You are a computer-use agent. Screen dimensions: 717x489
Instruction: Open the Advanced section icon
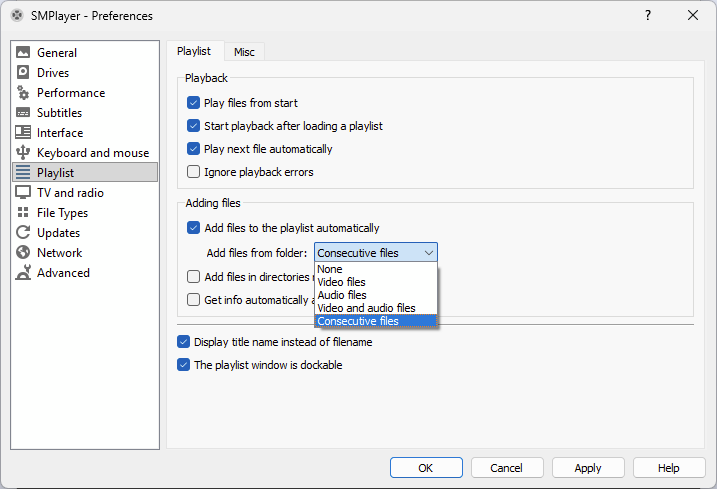[23, 272]
